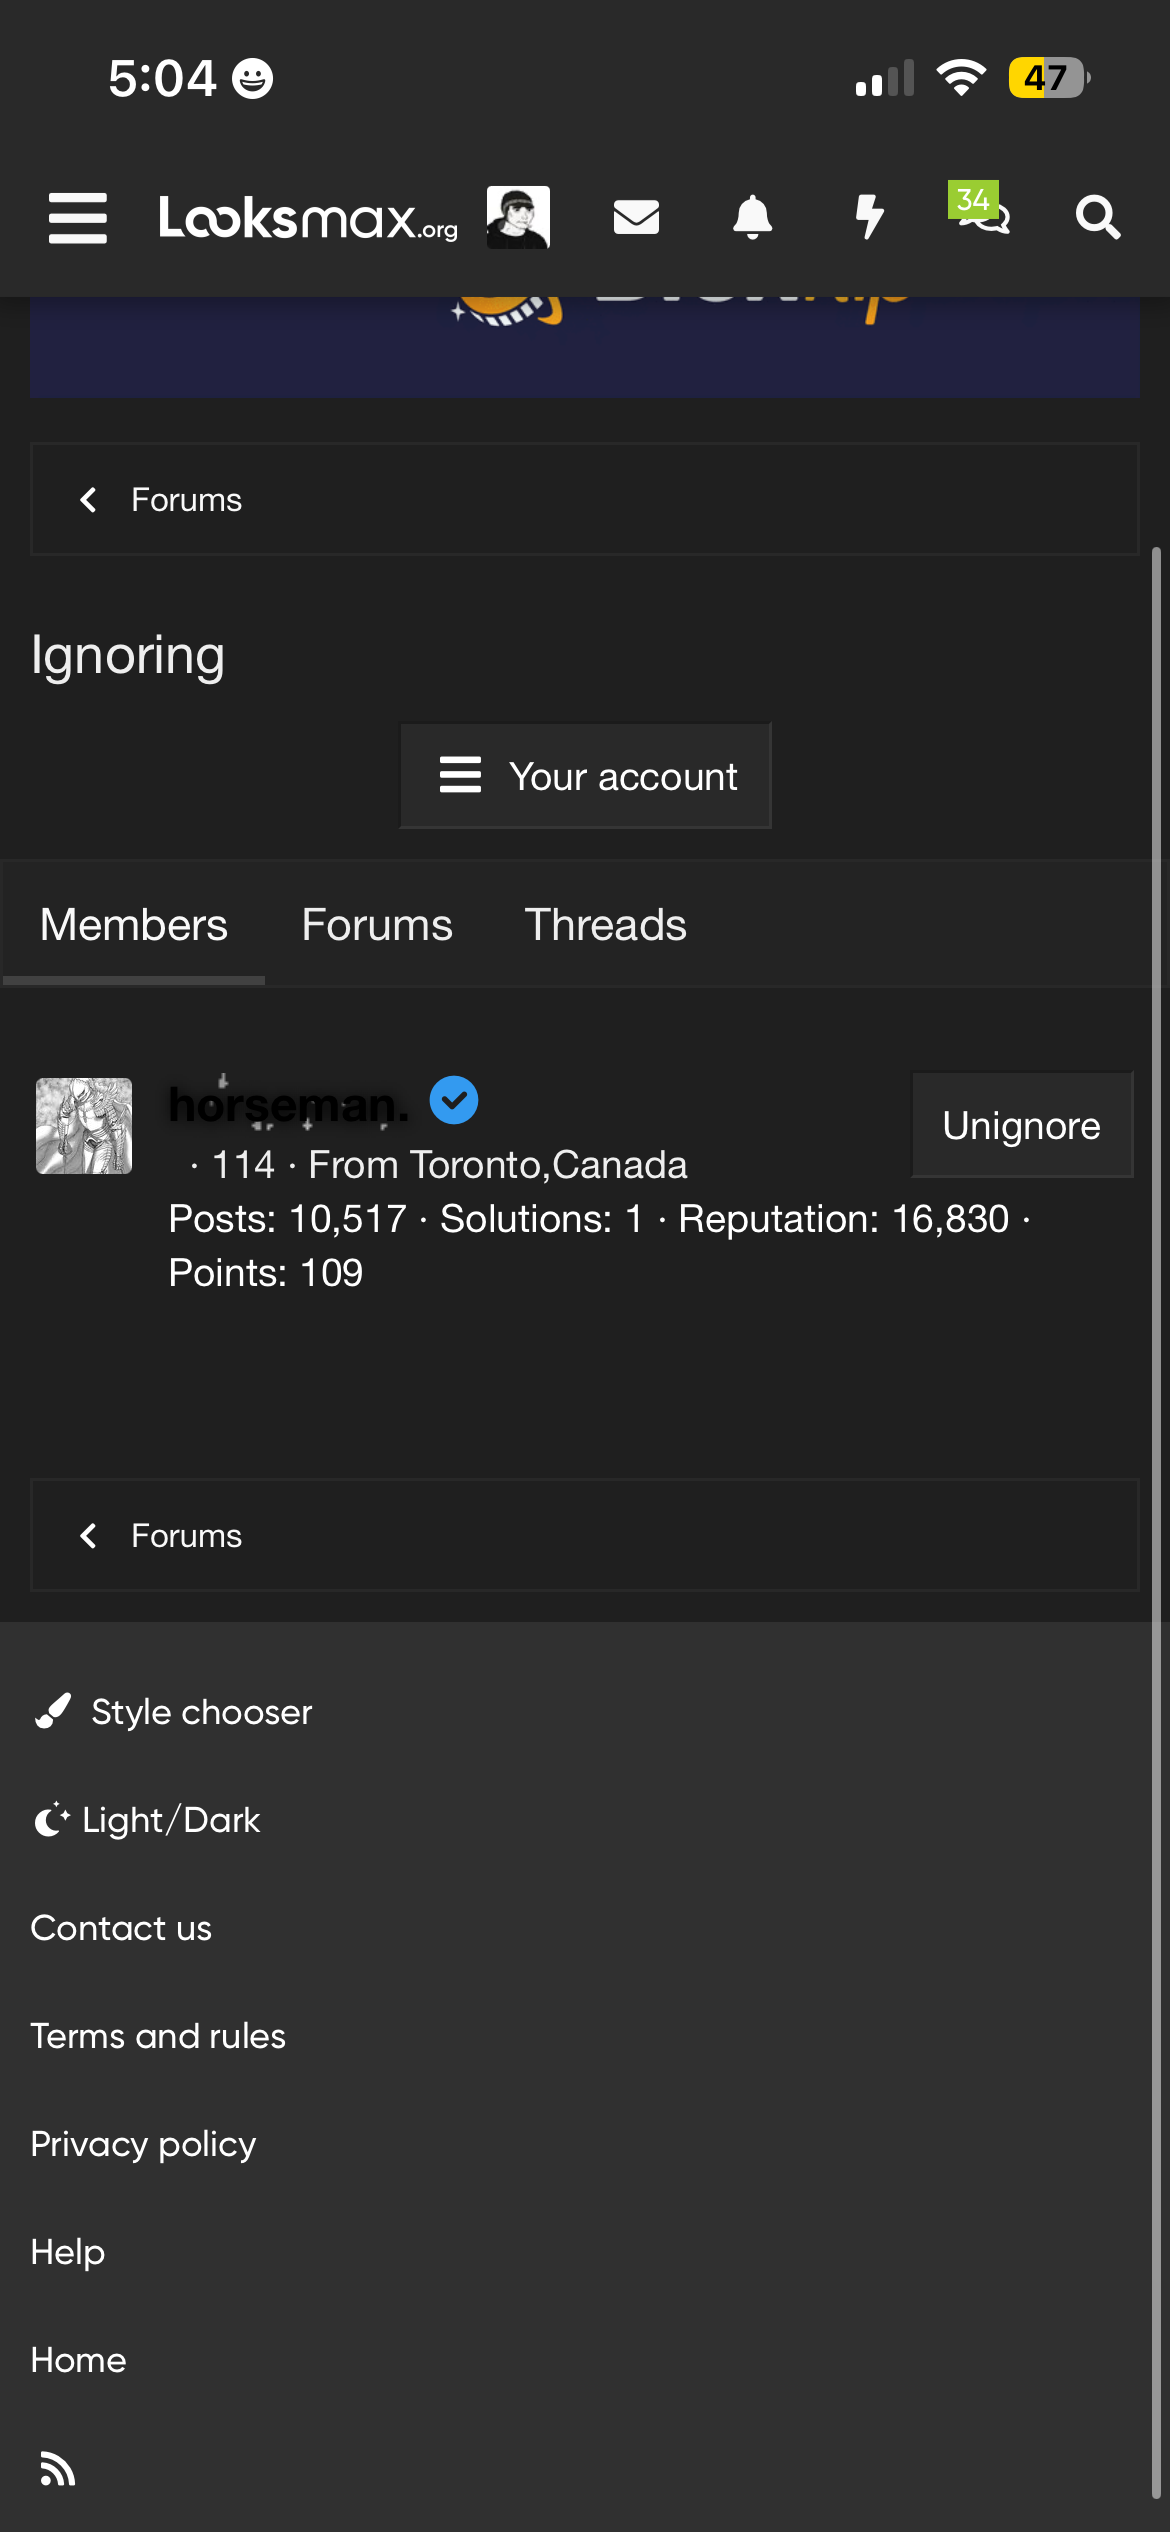Switch to the Threads tab
Viewport: 1170px width, 2532px height.
[605, 925]
